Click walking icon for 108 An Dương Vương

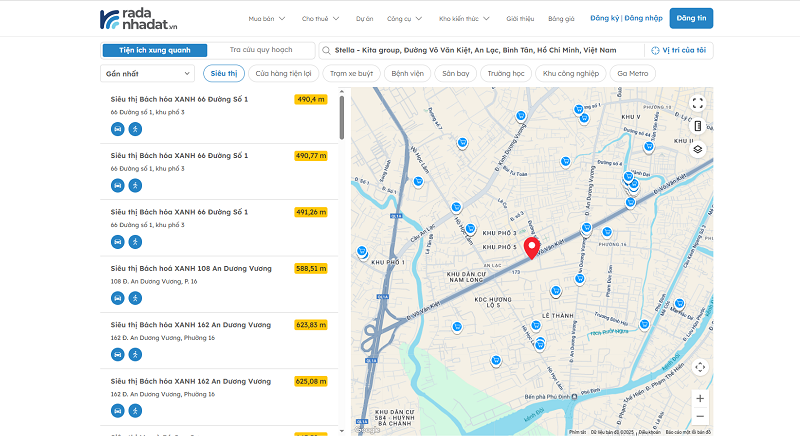pos(135,298)
